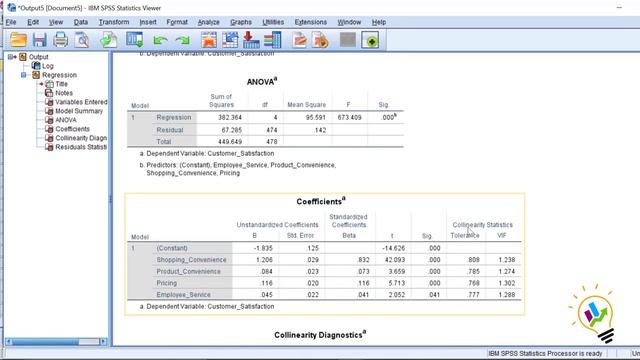Save the output document with the floppy icon

coord(40,40)
